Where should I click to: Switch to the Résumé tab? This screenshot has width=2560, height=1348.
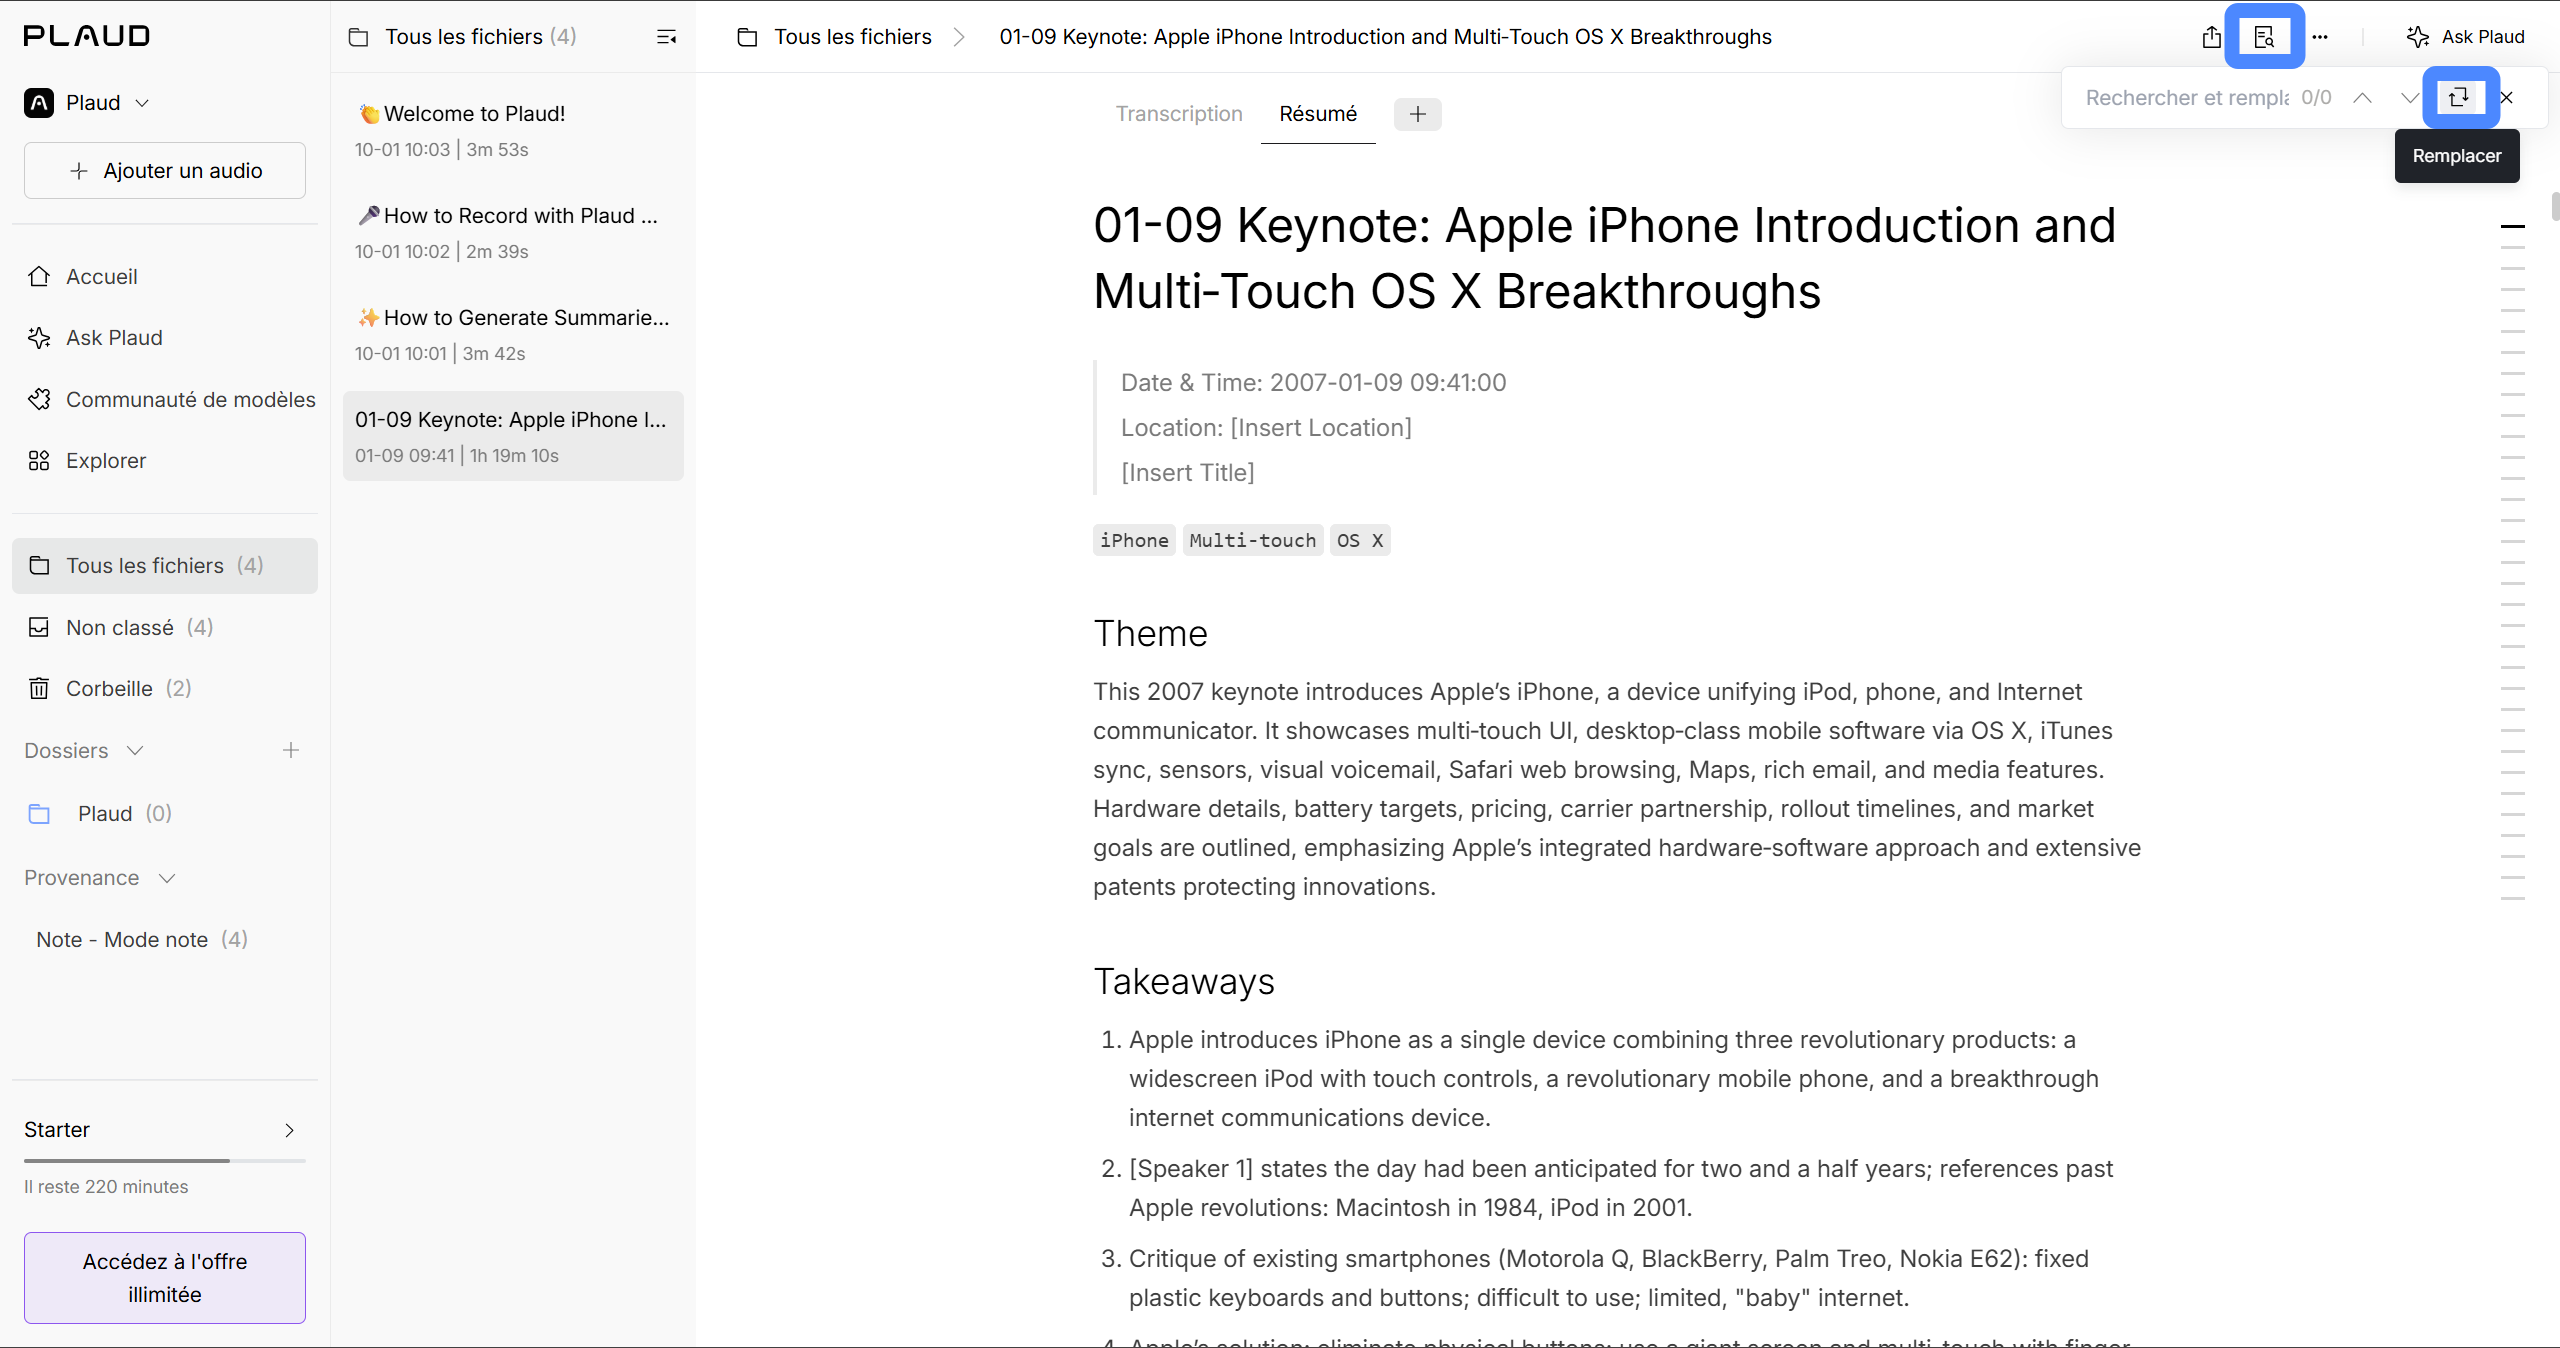(1318, 114)
